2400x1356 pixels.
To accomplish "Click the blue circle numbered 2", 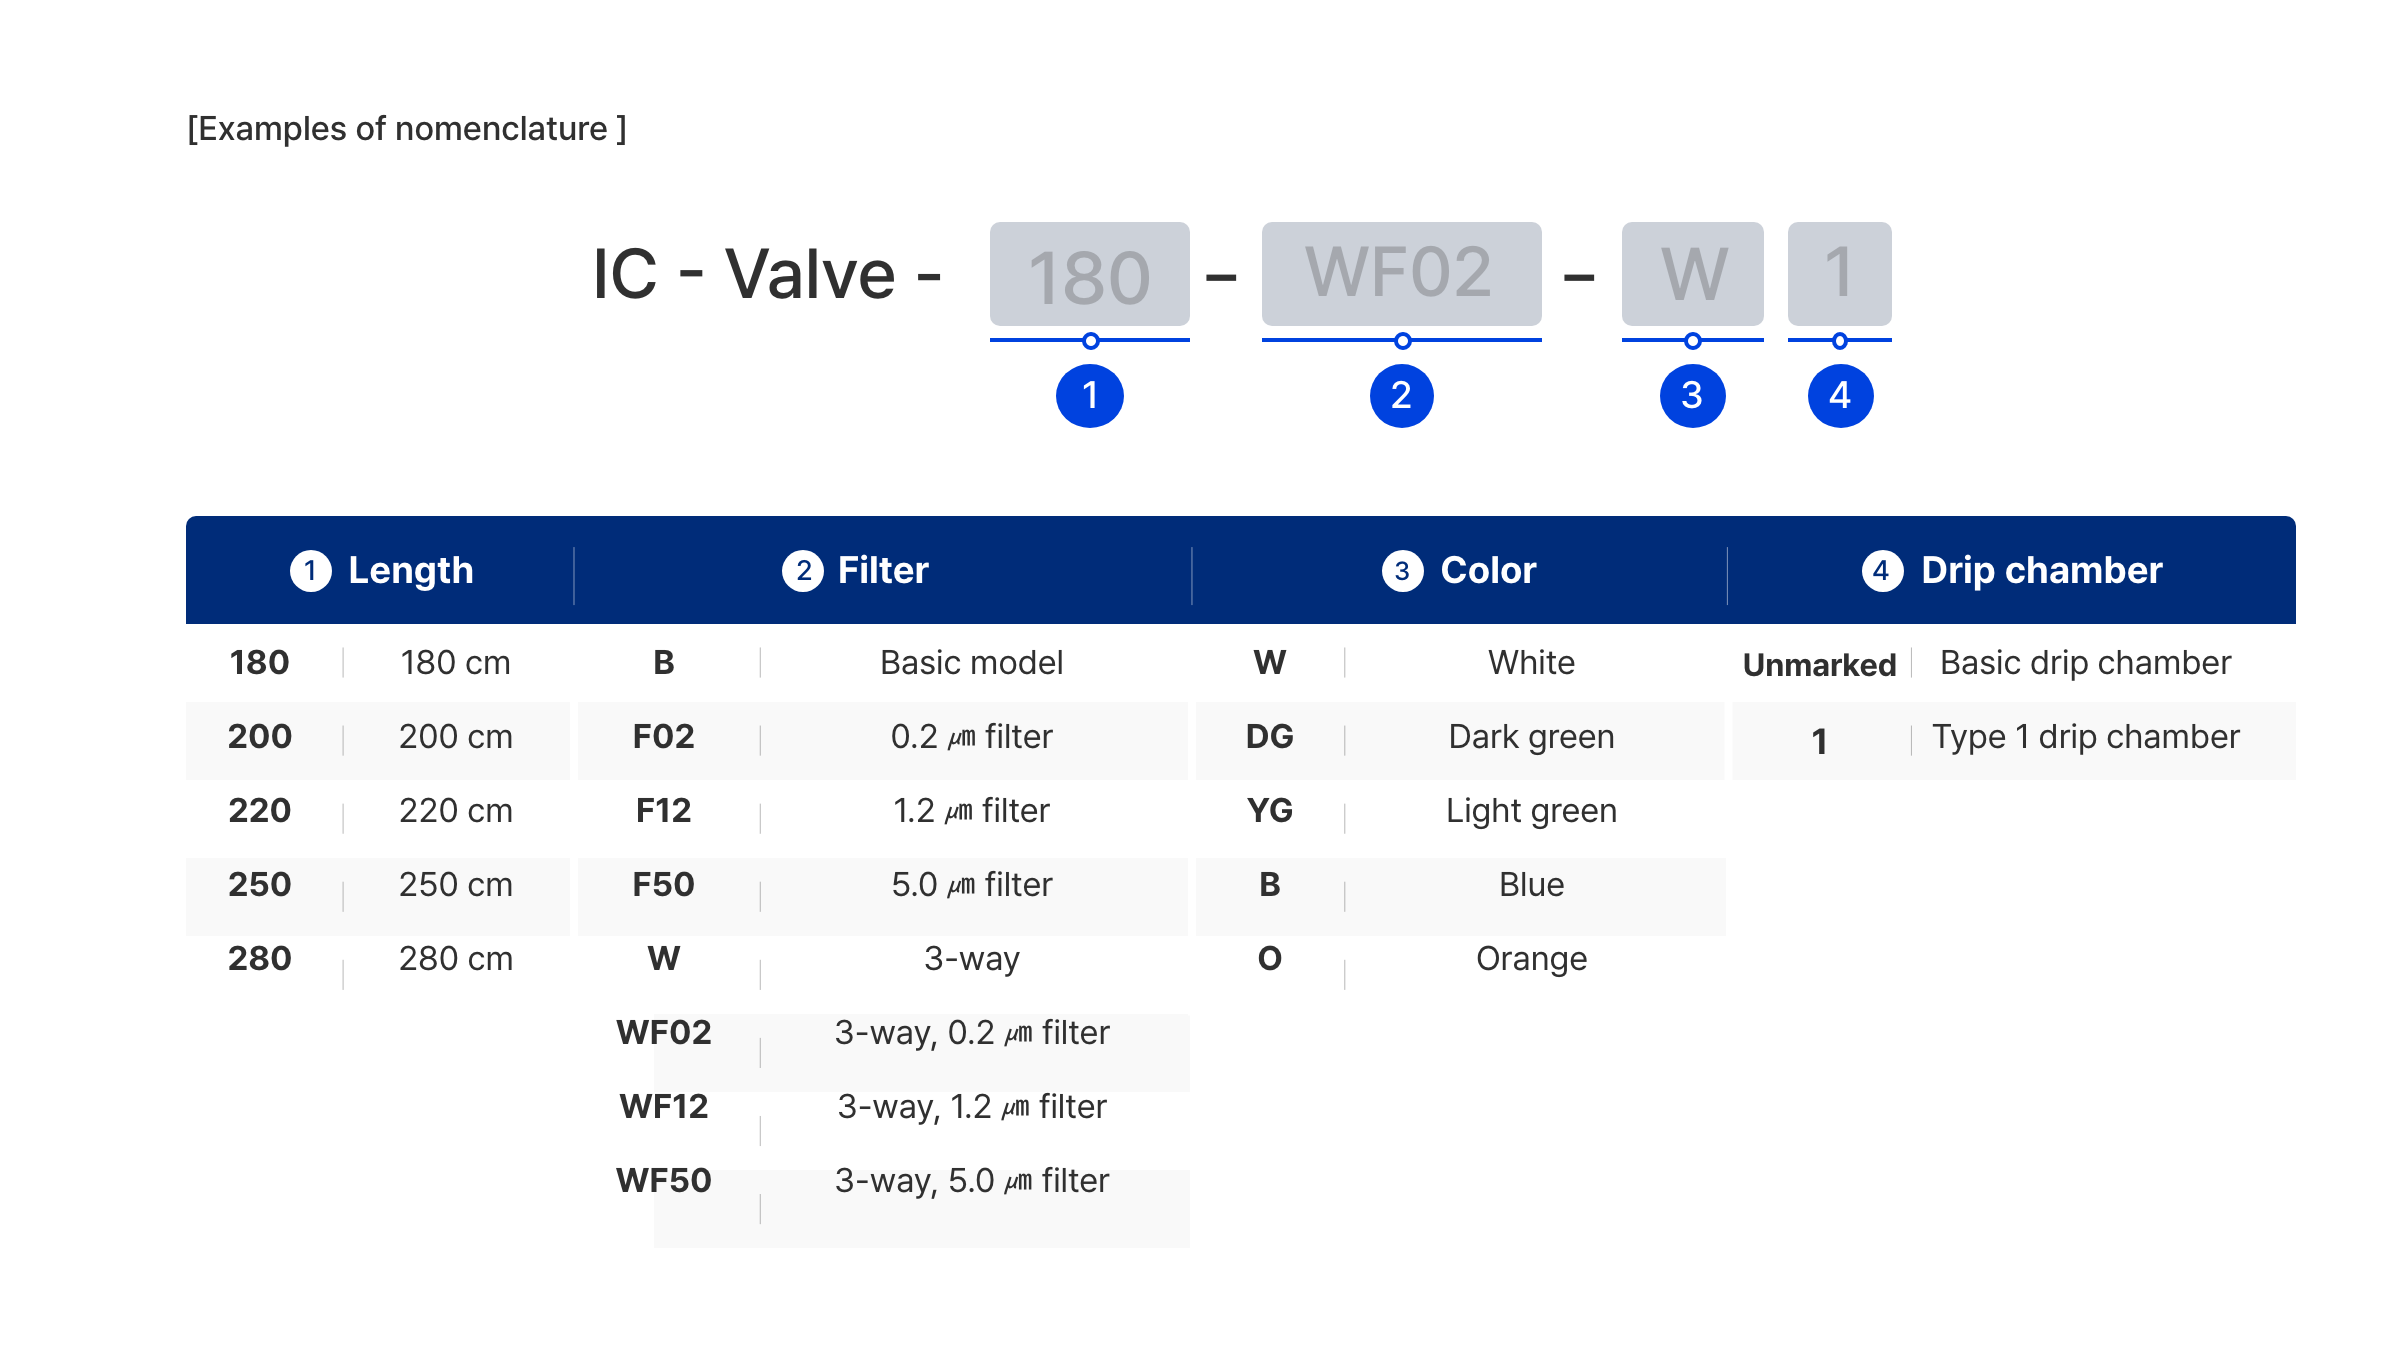I will [1401, 395].
